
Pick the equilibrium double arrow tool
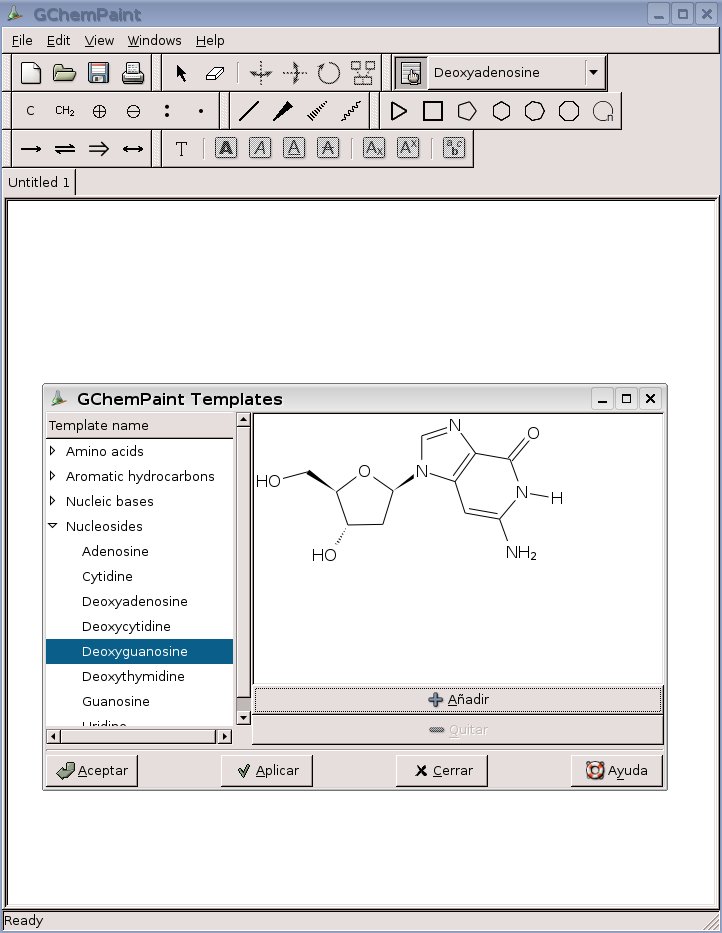[65, 149]
